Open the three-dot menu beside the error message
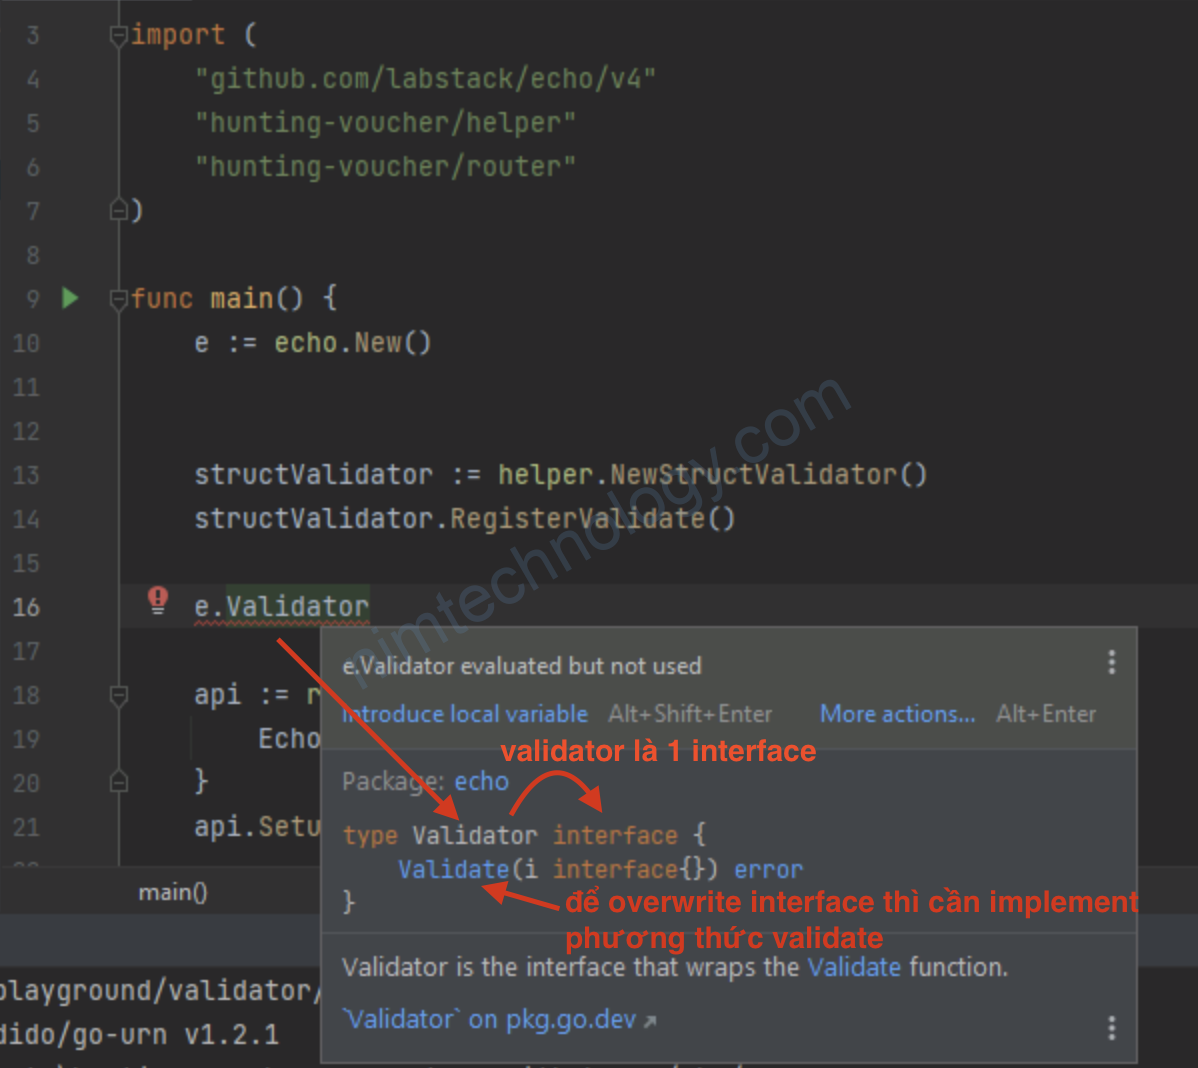 pyautogui.click(x=1111, y=662)
